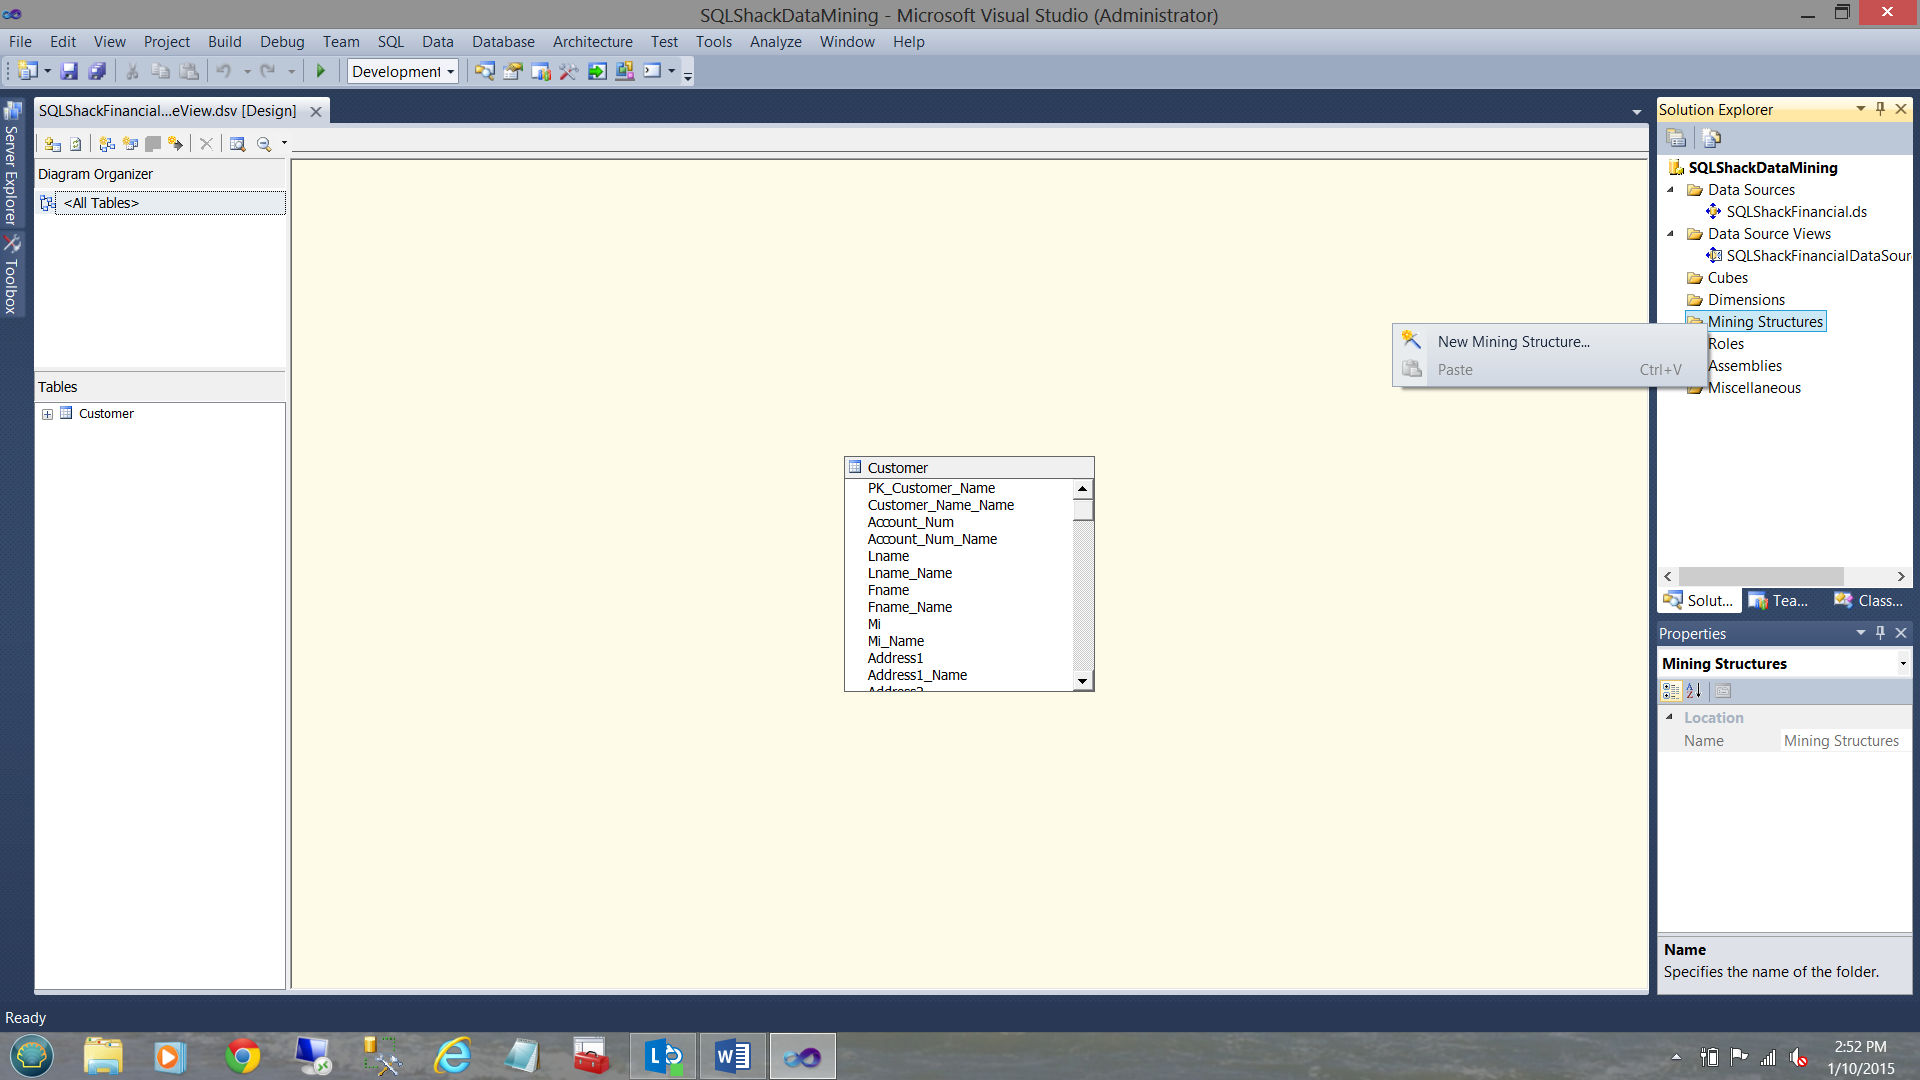The height and width of the screenshot is (1080, 1920).
Task: Switch to the Class View tab
Action: click(1869, 601)
